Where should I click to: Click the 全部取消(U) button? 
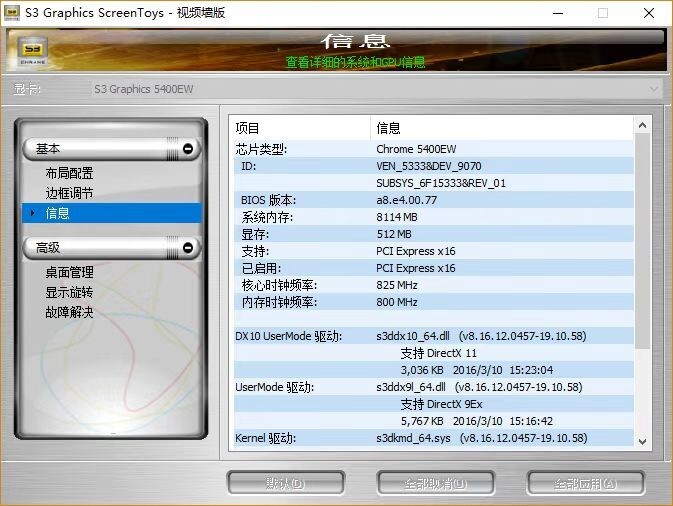pos(436,483)
